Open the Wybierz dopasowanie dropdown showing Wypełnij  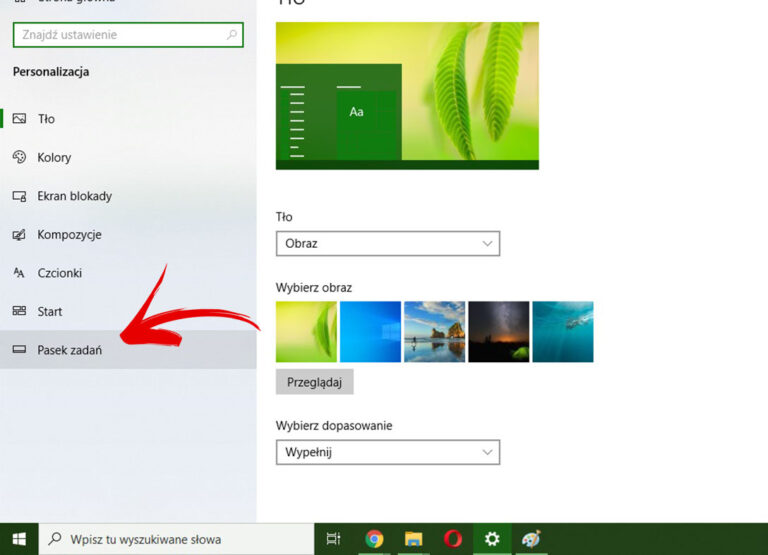pos(388,452)
